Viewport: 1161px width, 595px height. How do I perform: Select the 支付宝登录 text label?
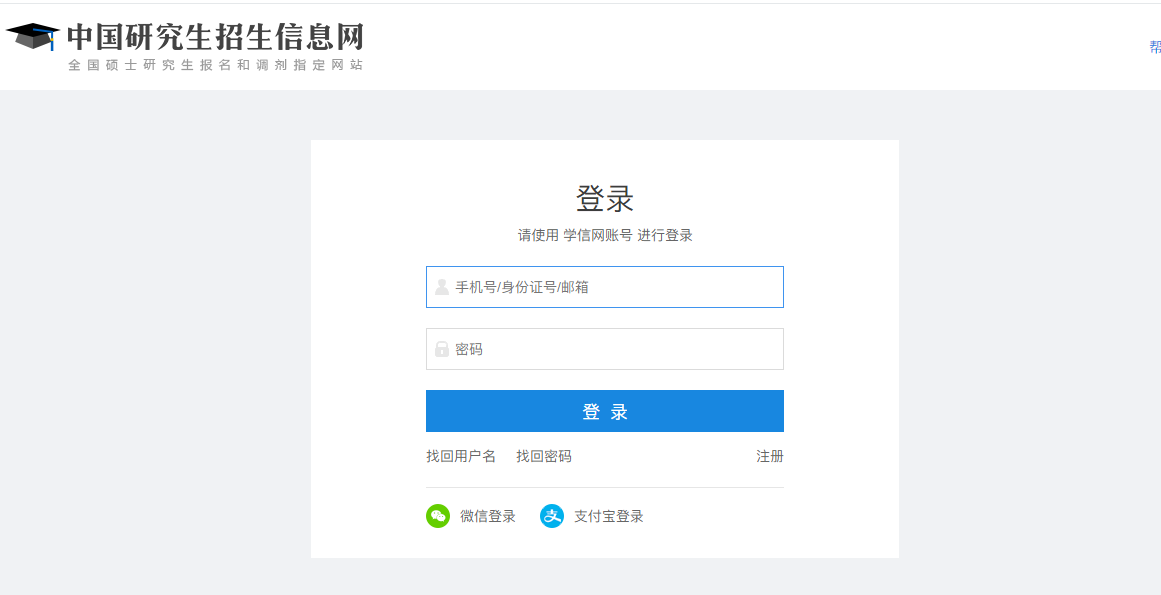pyautogui.click(x=609, y=517)
